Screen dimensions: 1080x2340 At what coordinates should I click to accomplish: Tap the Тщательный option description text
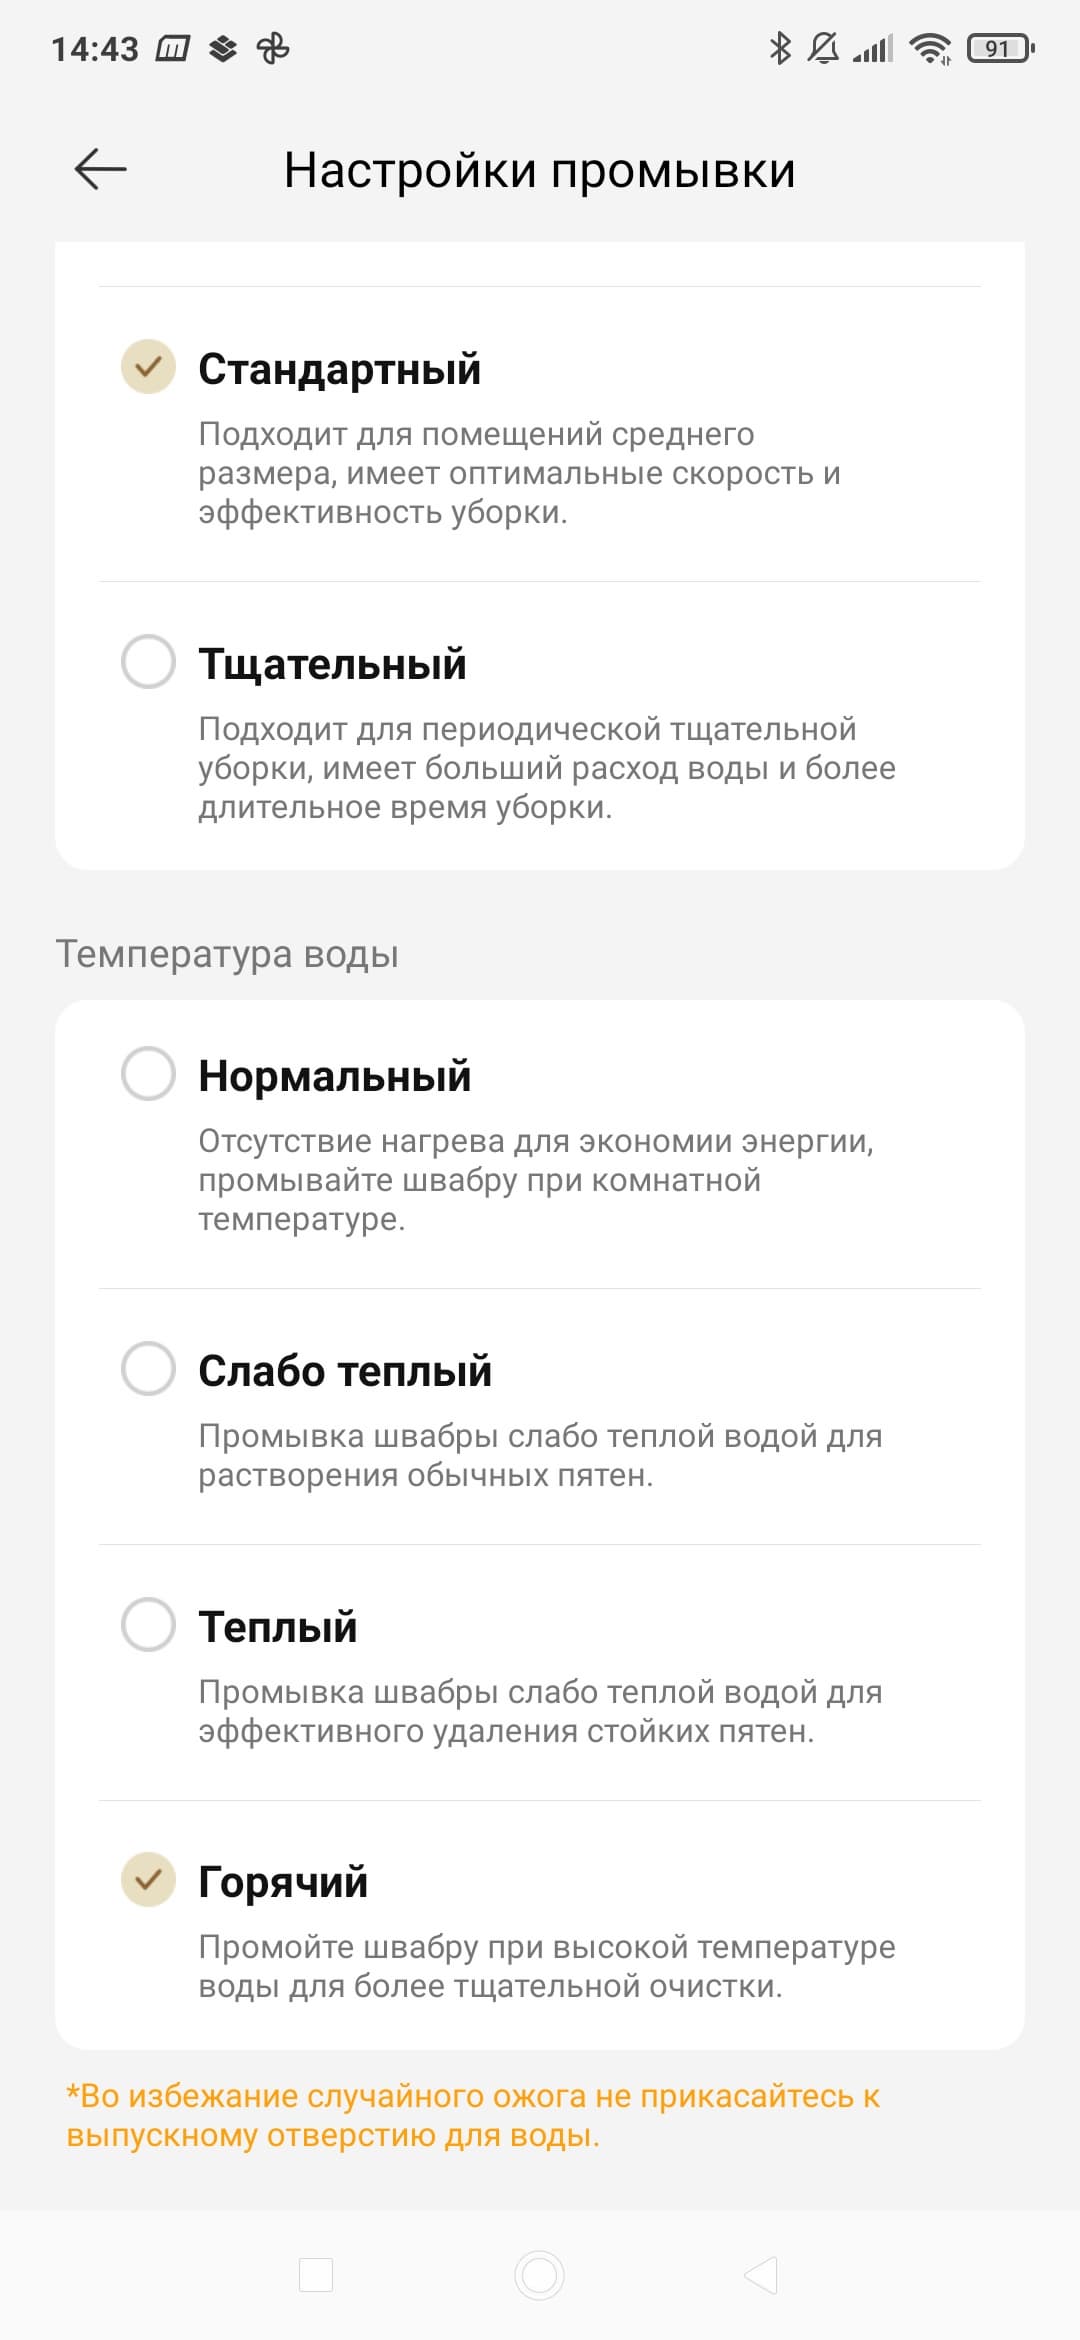[x=546, y=768]
